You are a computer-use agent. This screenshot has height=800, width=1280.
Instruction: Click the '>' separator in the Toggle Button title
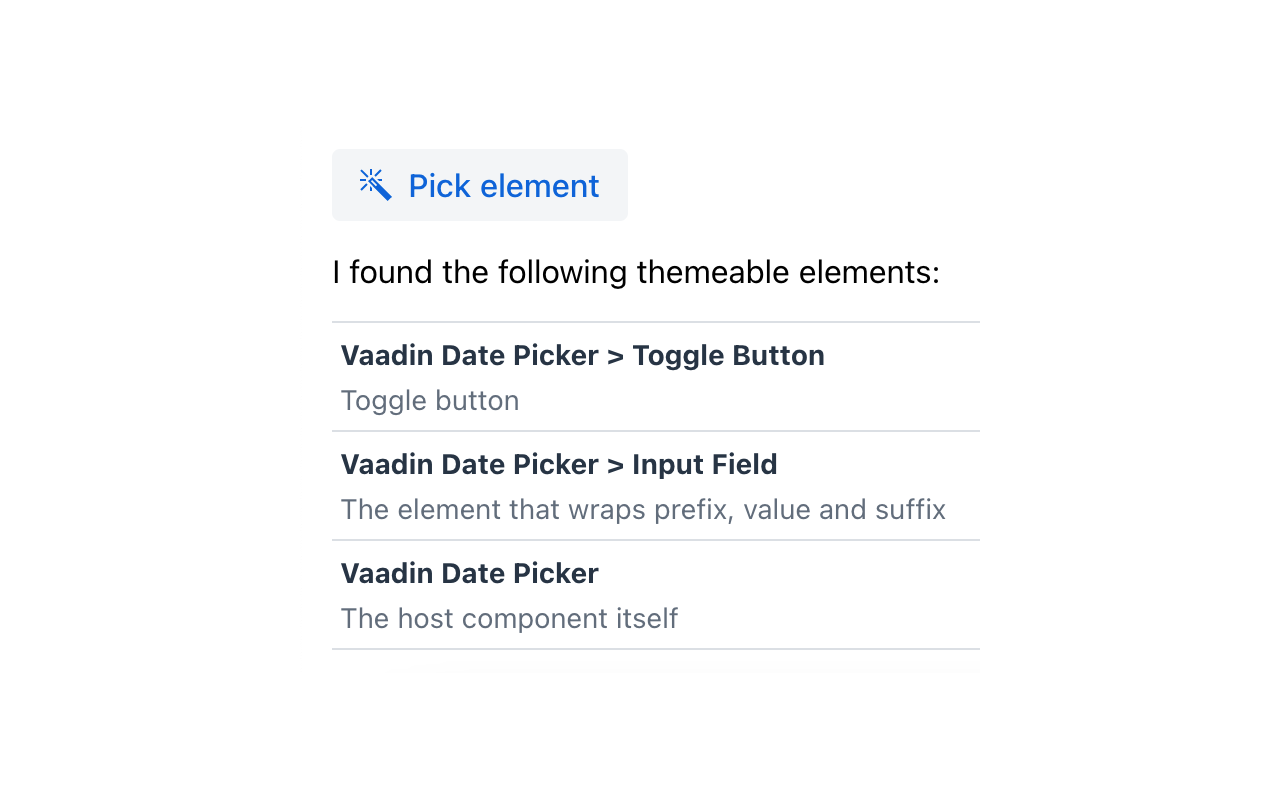(x=615, y=356)
